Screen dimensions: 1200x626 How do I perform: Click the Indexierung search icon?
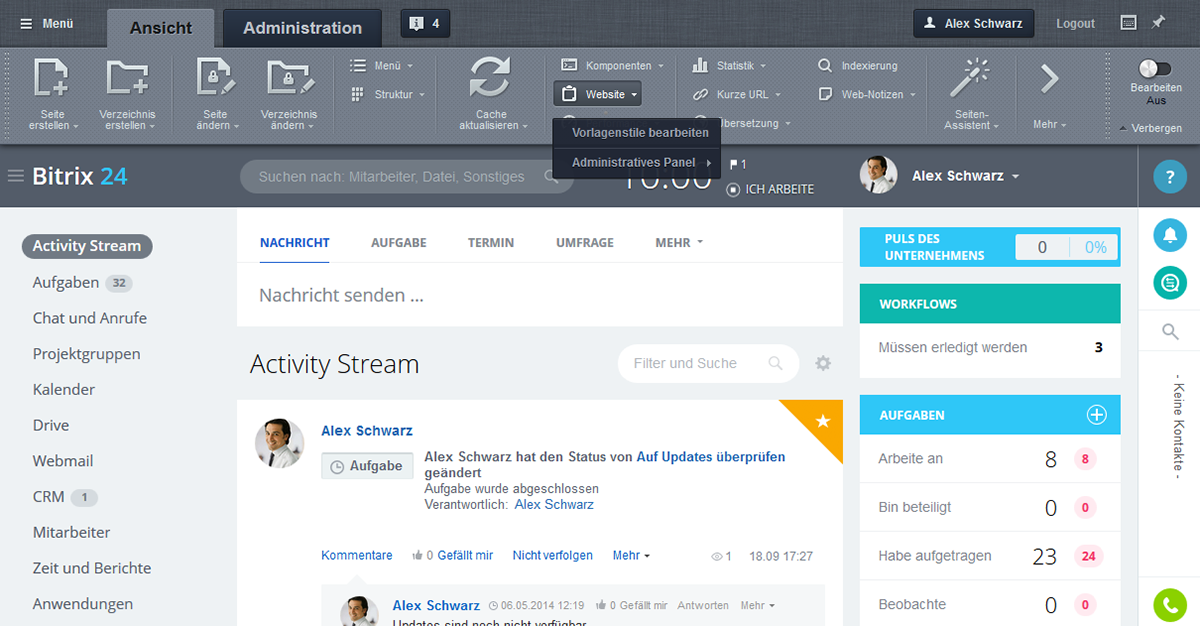(825, 66)
